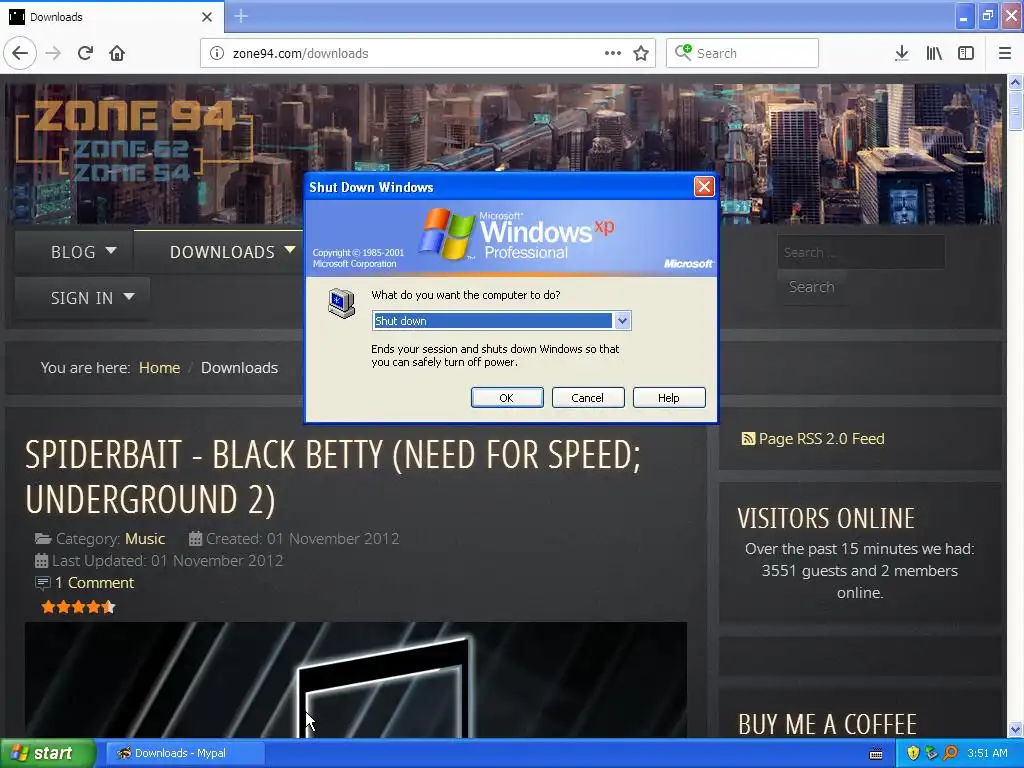The image size is (1024, 768).
Task: Close the Shut Down Windows dialog
Action: (704, 187)
